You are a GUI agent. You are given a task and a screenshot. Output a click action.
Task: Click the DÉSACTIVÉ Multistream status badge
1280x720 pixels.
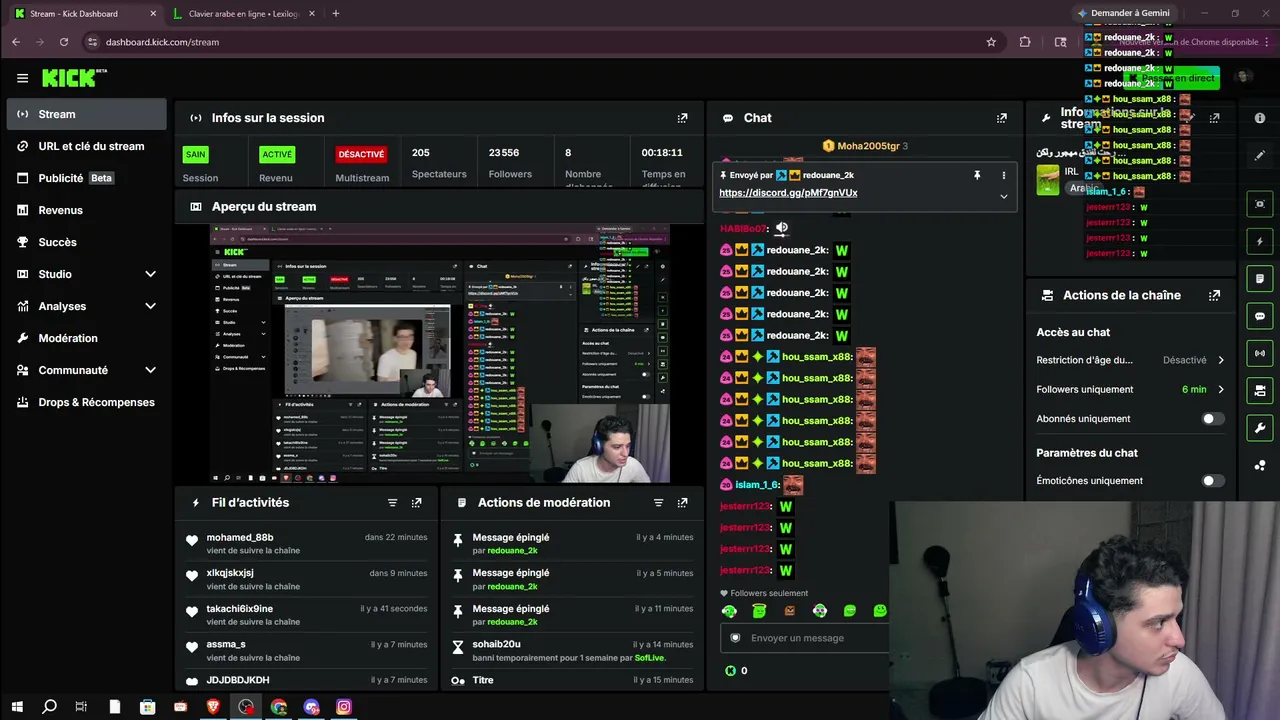(x=361, y=155)
